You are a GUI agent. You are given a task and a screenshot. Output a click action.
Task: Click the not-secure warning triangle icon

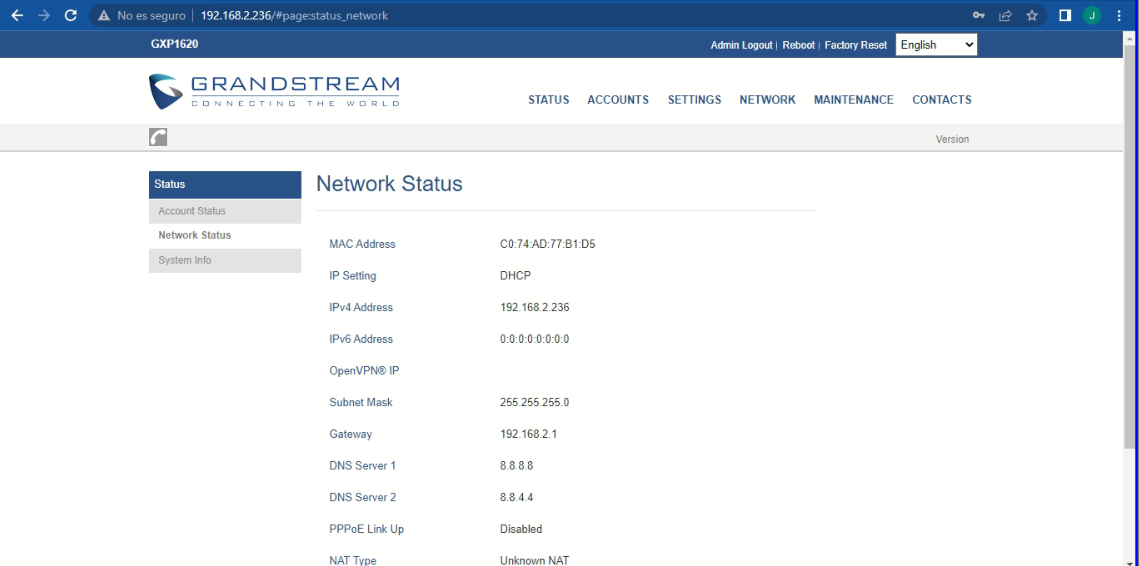pos(103,16)
